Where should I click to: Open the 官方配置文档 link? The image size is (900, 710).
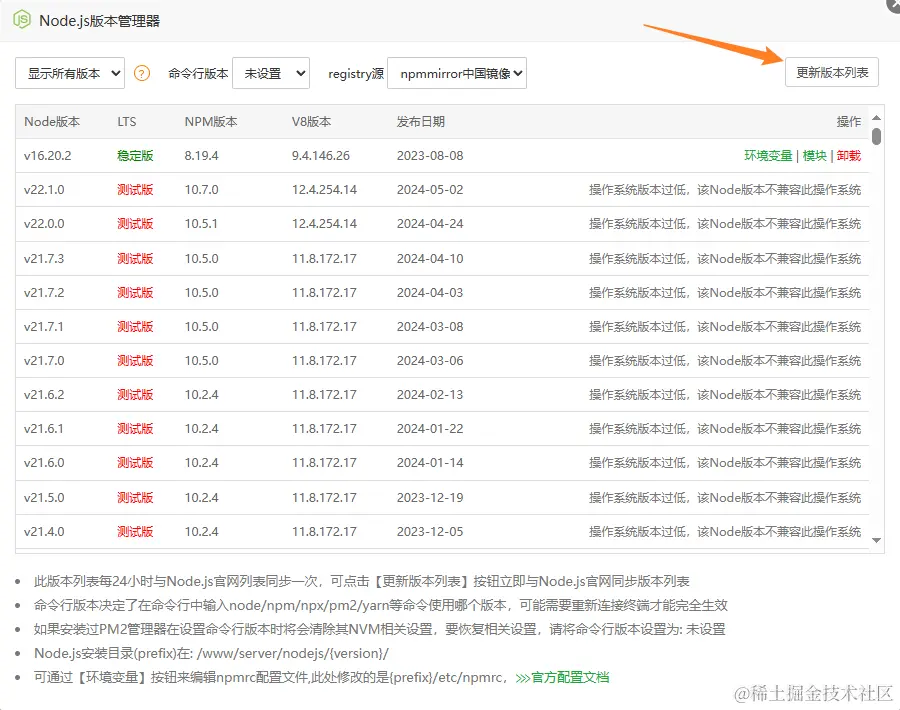click(x=562, y=677)
